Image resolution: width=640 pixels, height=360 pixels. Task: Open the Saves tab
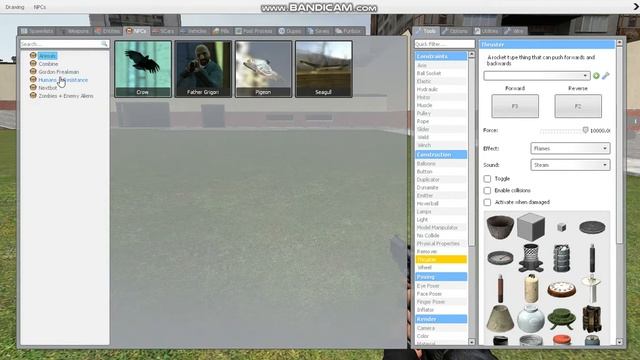click(x=318, y=31)
